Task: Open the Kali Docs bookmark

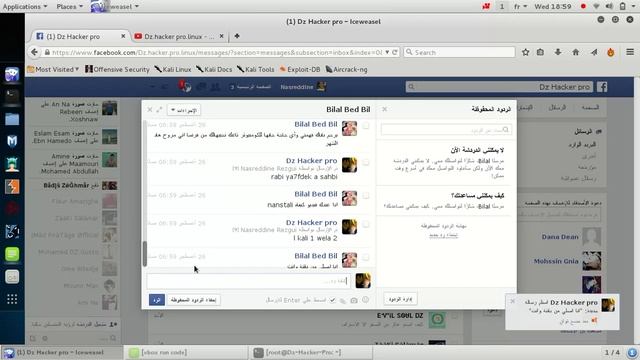Action: pyautogui.click(x=214, y=69)
